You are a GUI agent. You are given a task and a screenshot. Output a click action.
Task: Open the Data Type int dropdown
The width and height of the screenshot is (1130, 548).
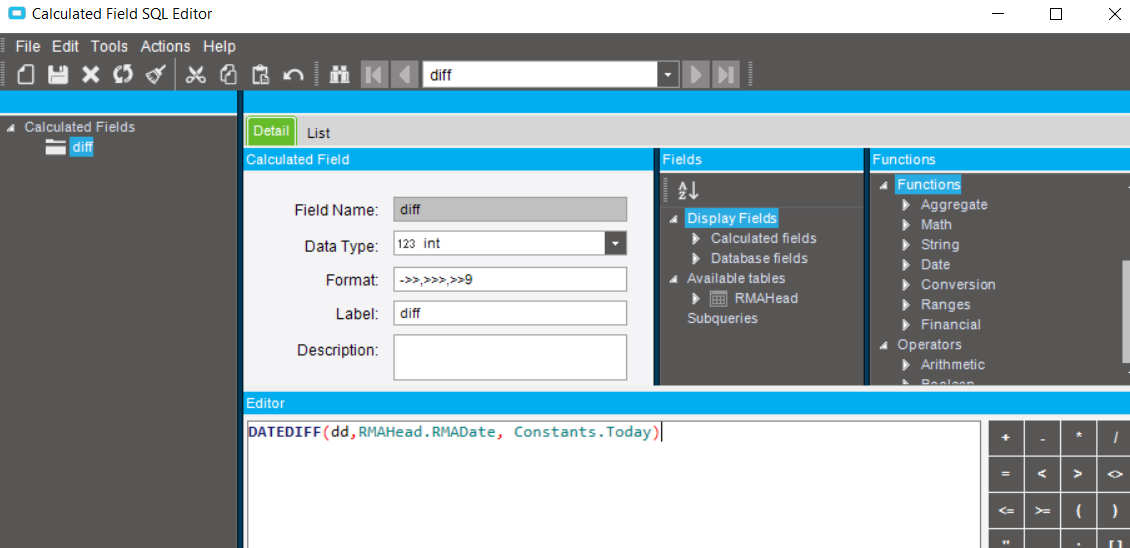615,244
